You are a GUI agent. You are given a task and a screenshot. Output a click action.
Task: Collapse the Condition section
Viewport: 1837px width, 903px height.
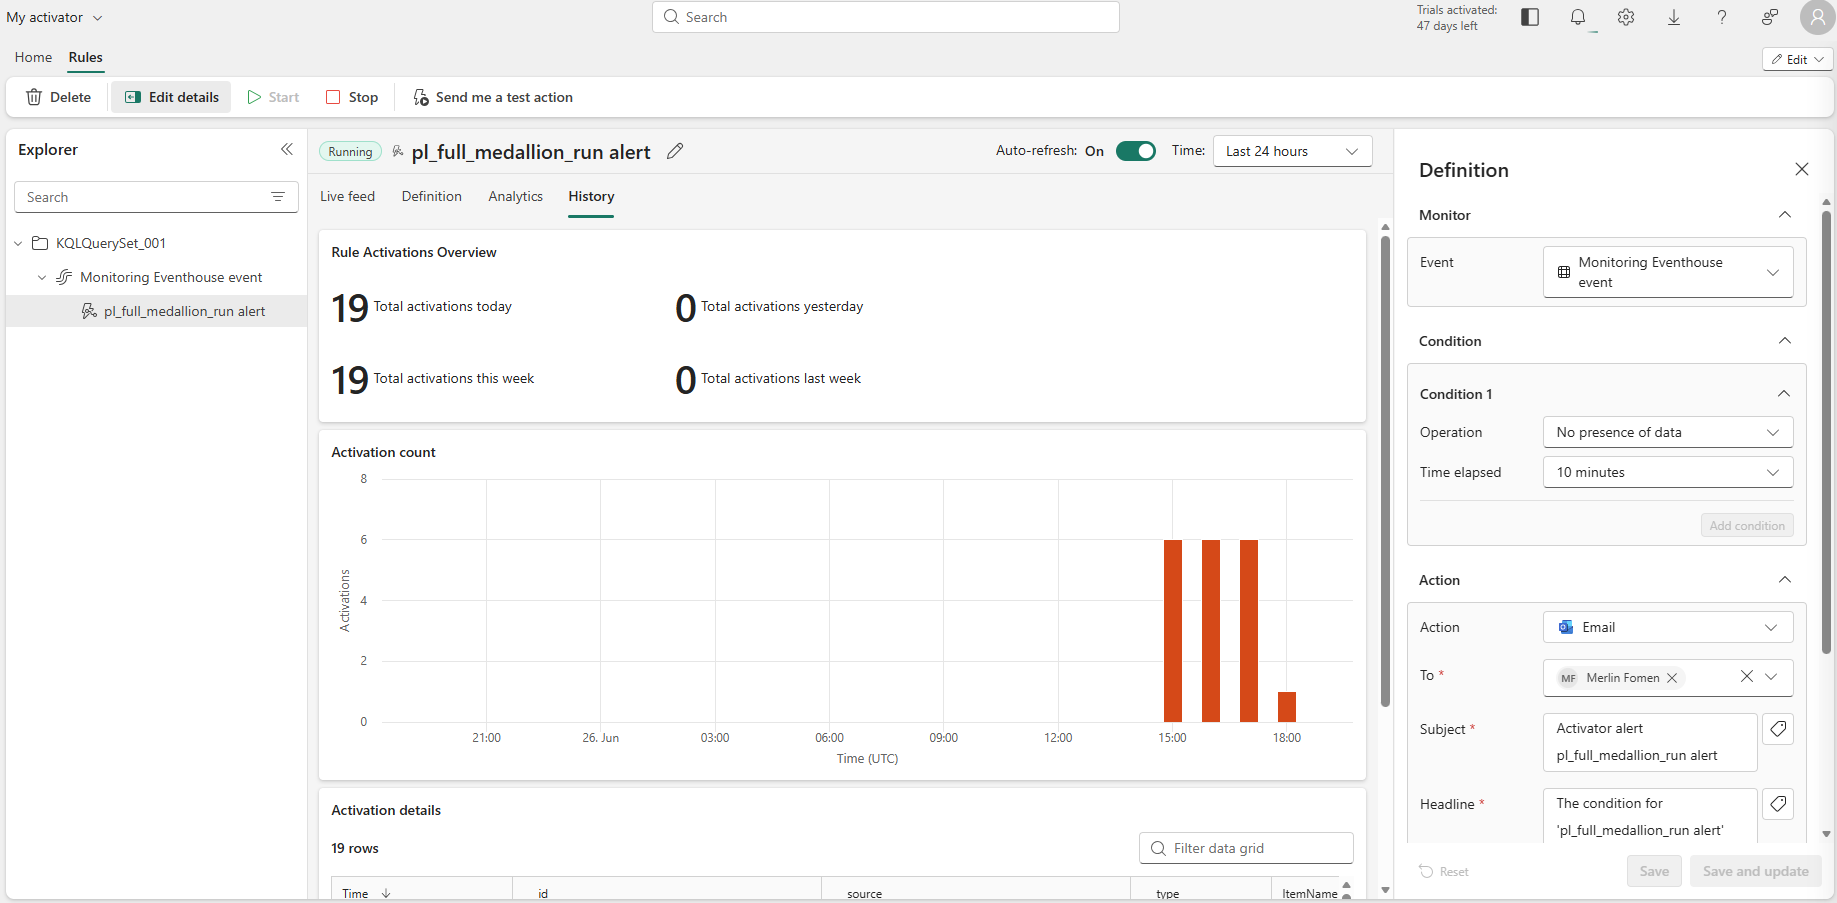(1785, 341)
